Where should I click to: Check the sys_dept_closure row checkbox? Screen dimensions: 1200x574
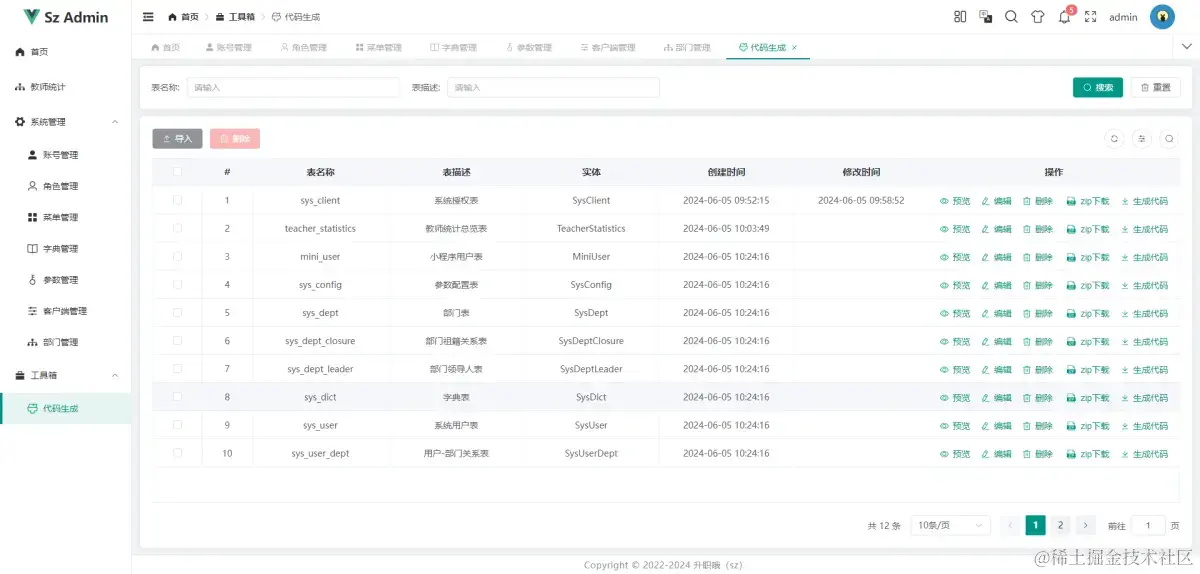(177, 340)
